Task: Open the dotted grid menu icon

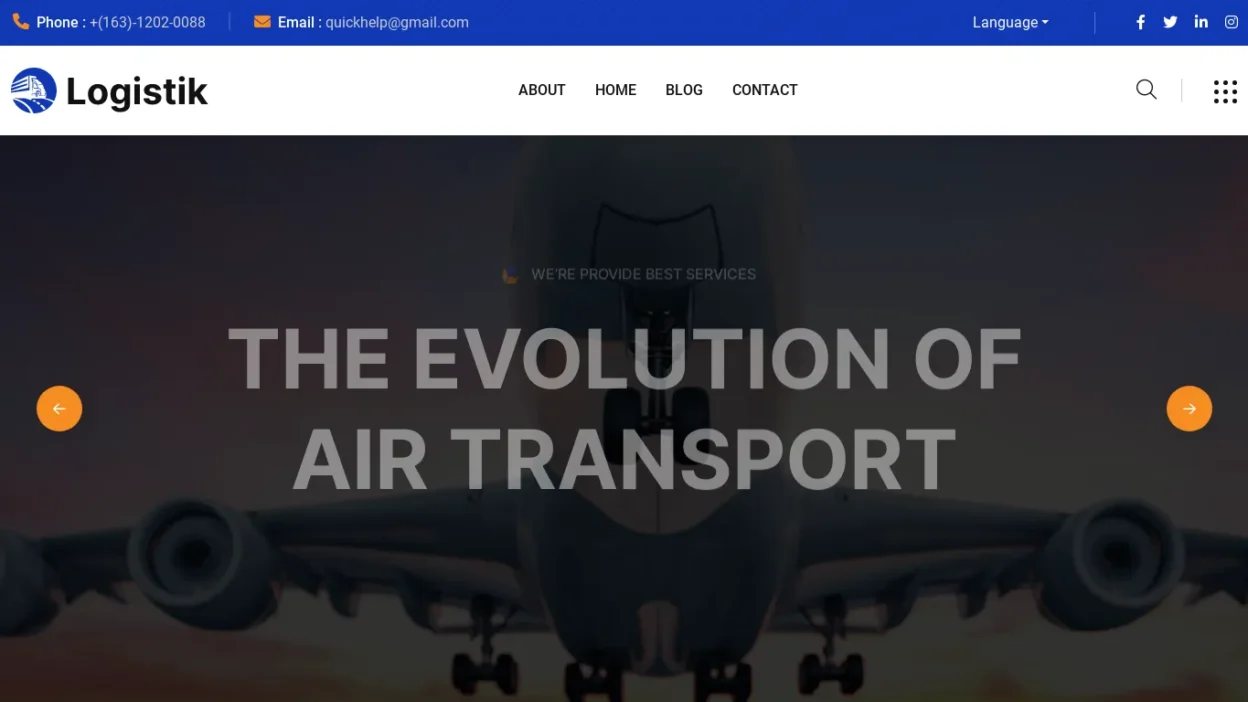Action: [x=1225, y=91]
